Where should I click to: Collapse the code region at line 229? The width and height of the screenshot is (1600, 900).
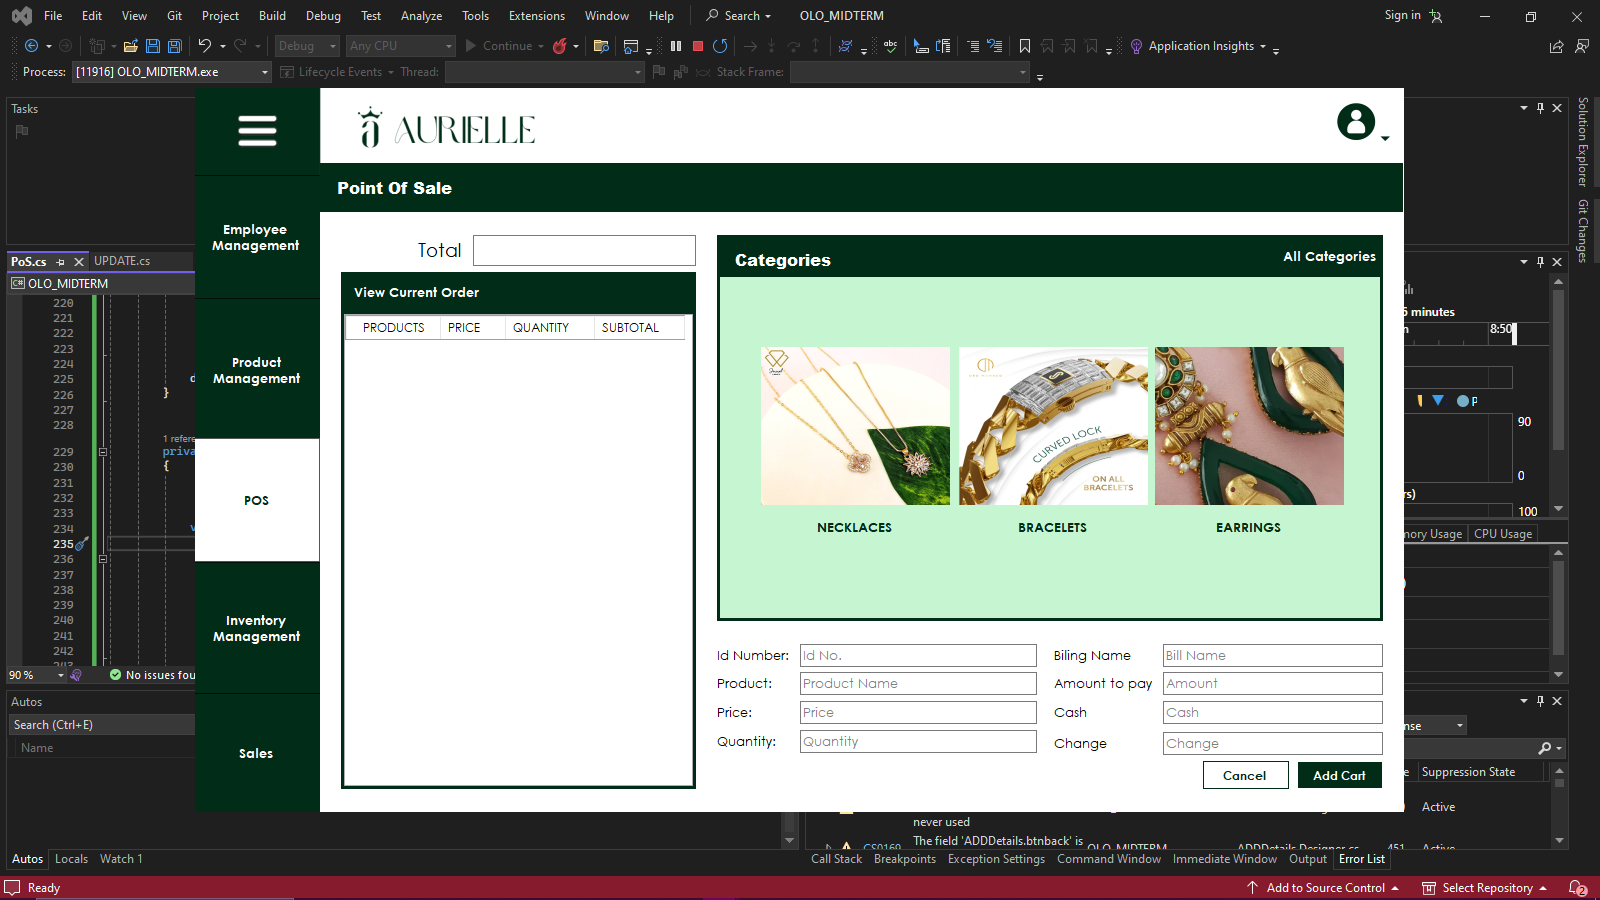(x=103, y=452)
